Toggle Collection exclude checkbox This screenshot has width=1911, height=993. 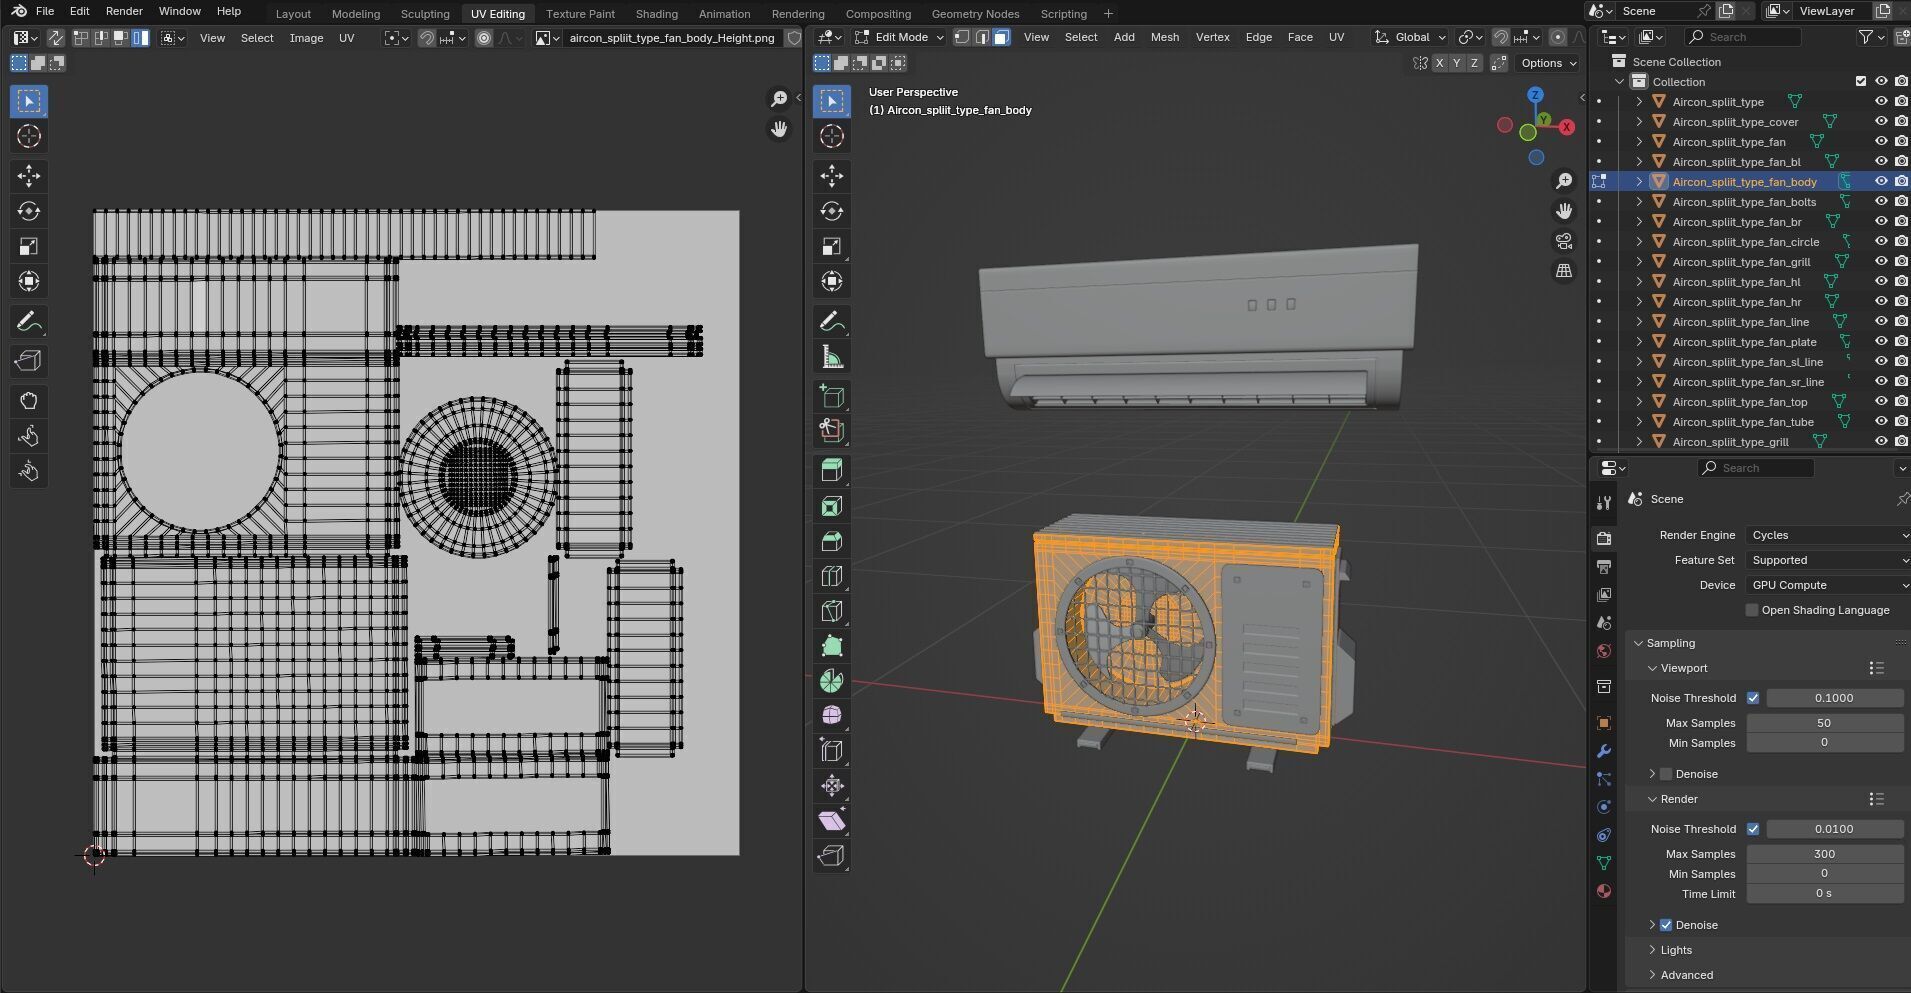[1861, 82]
